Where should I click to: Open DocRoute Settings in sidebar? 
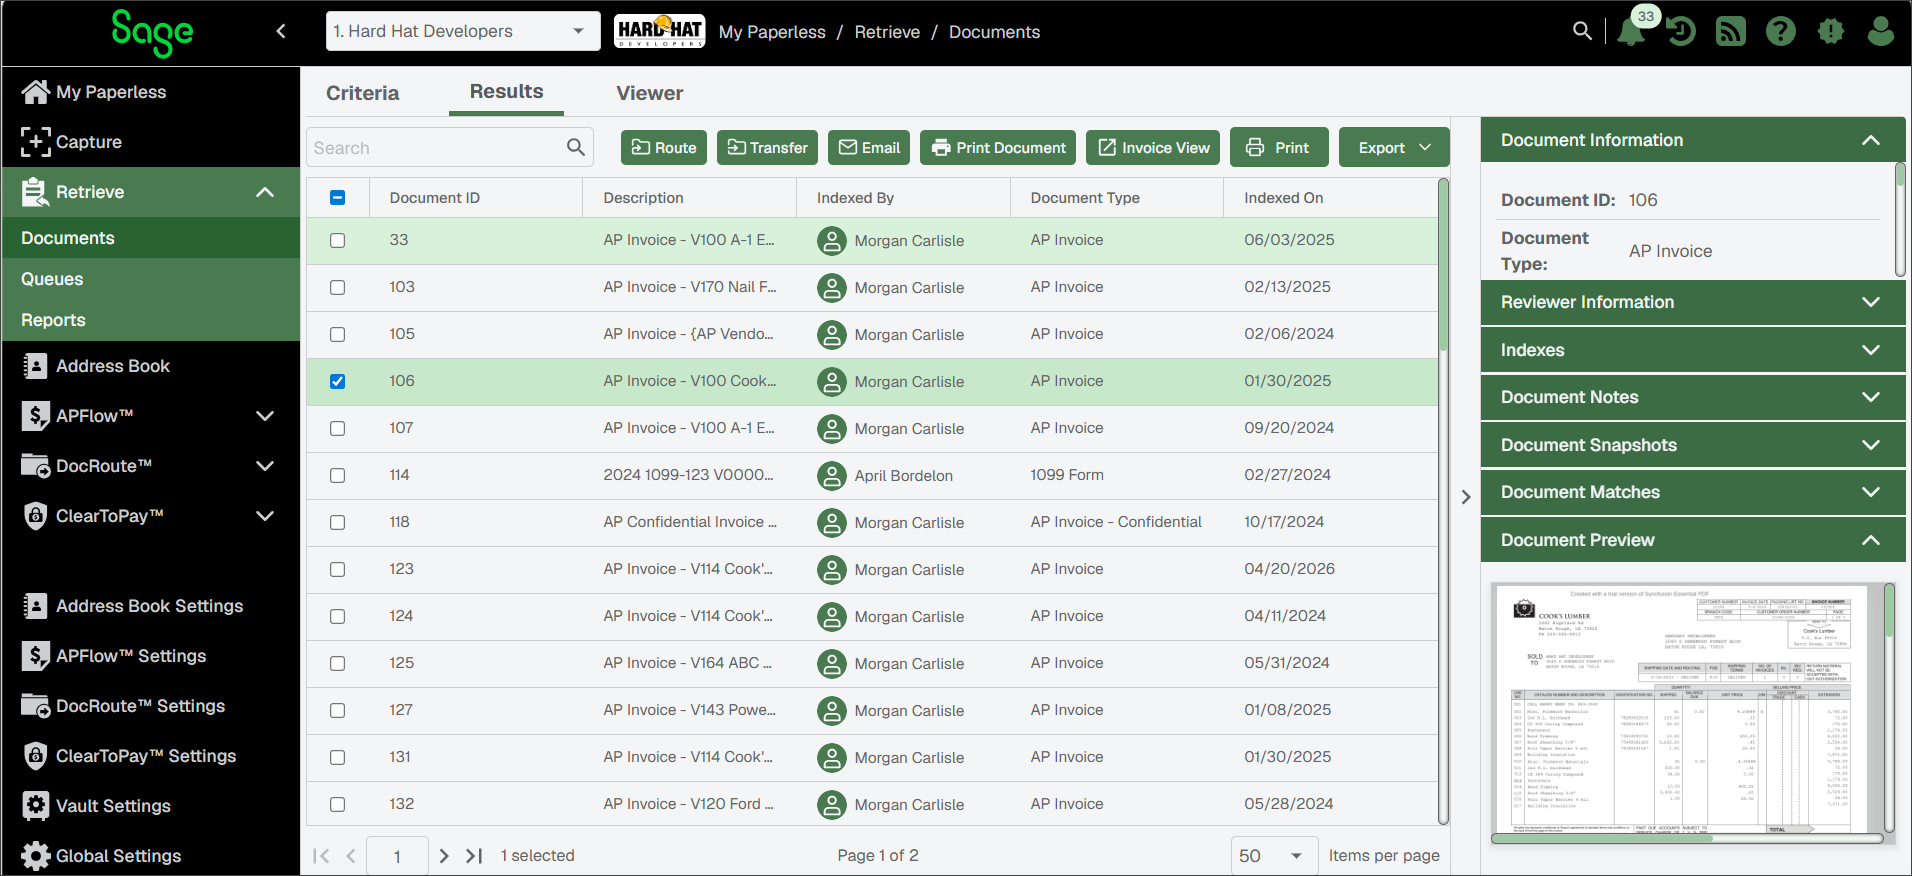150,706
